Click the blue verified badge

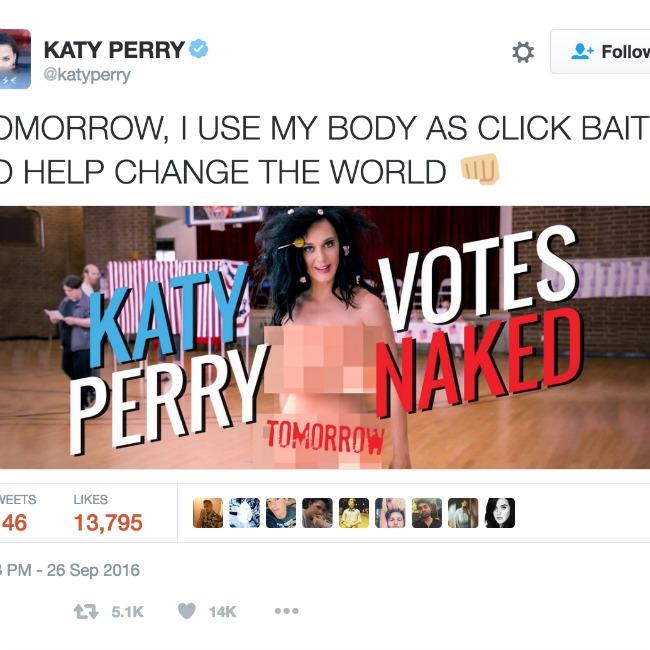(x=199, y=49)
